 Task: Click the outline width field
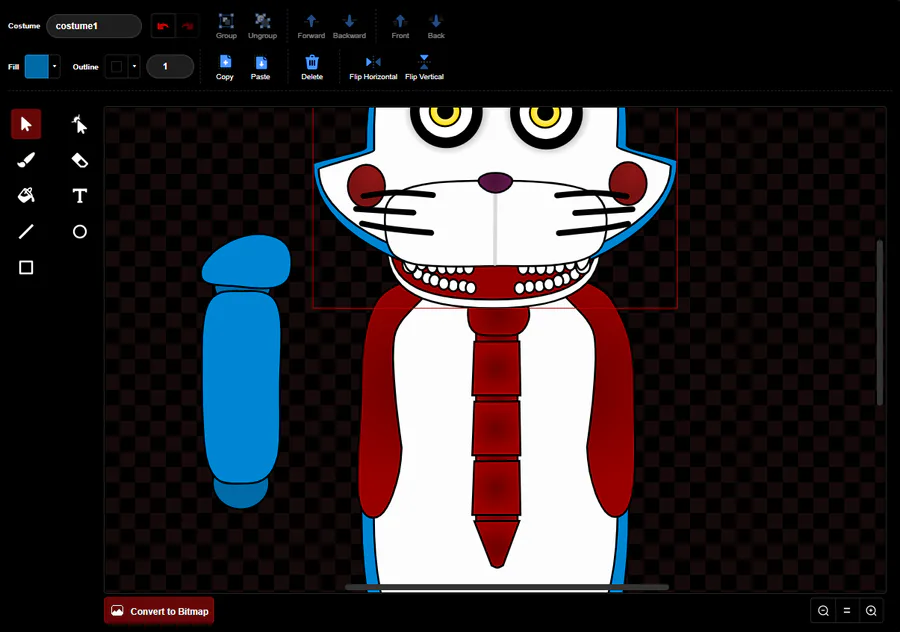(170, 67)
